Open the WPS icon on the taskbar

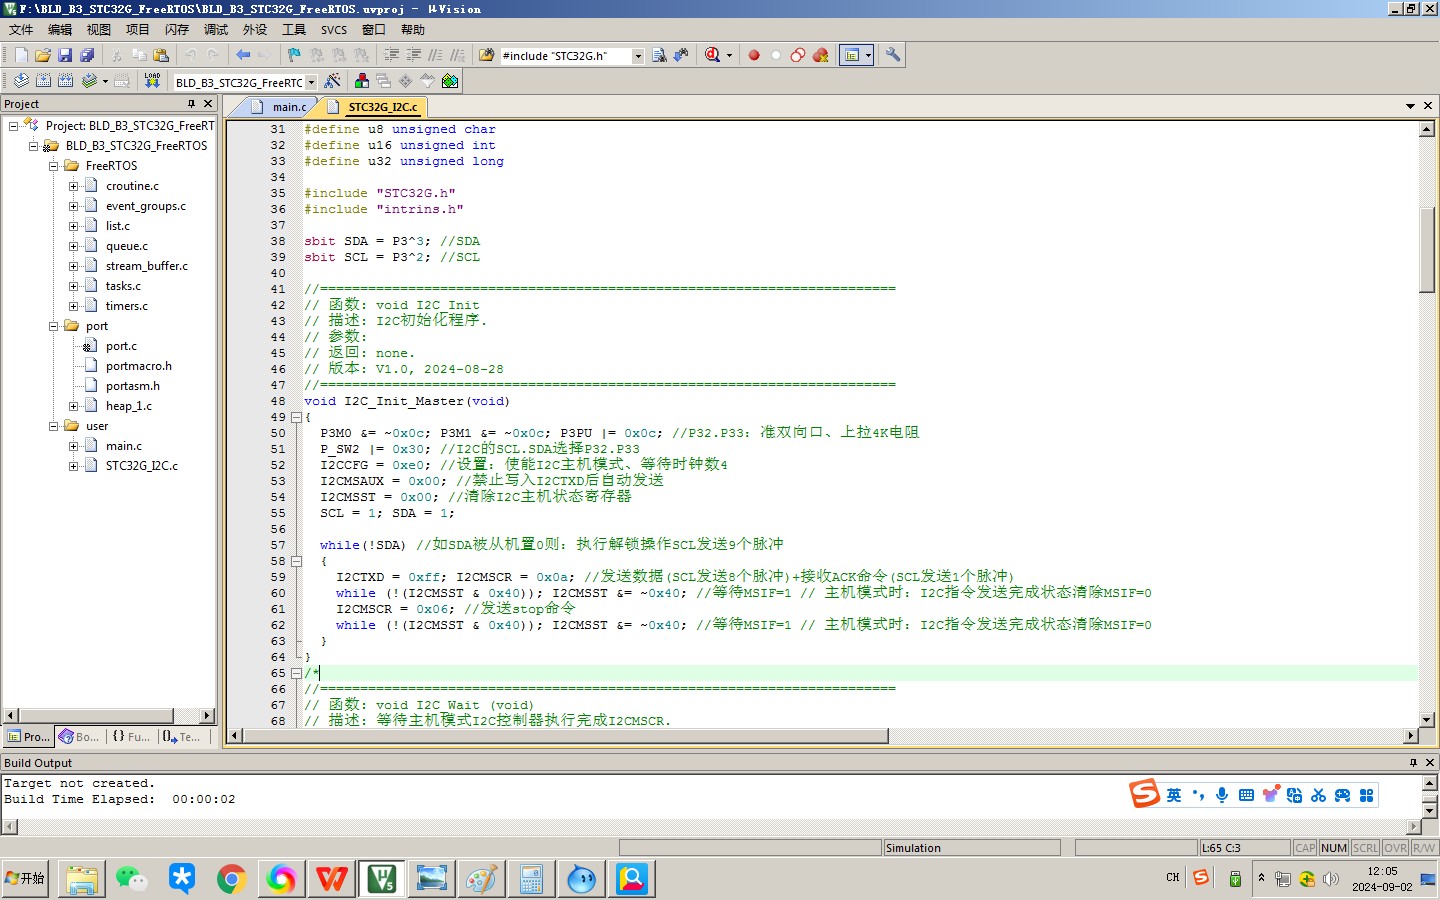331,879
